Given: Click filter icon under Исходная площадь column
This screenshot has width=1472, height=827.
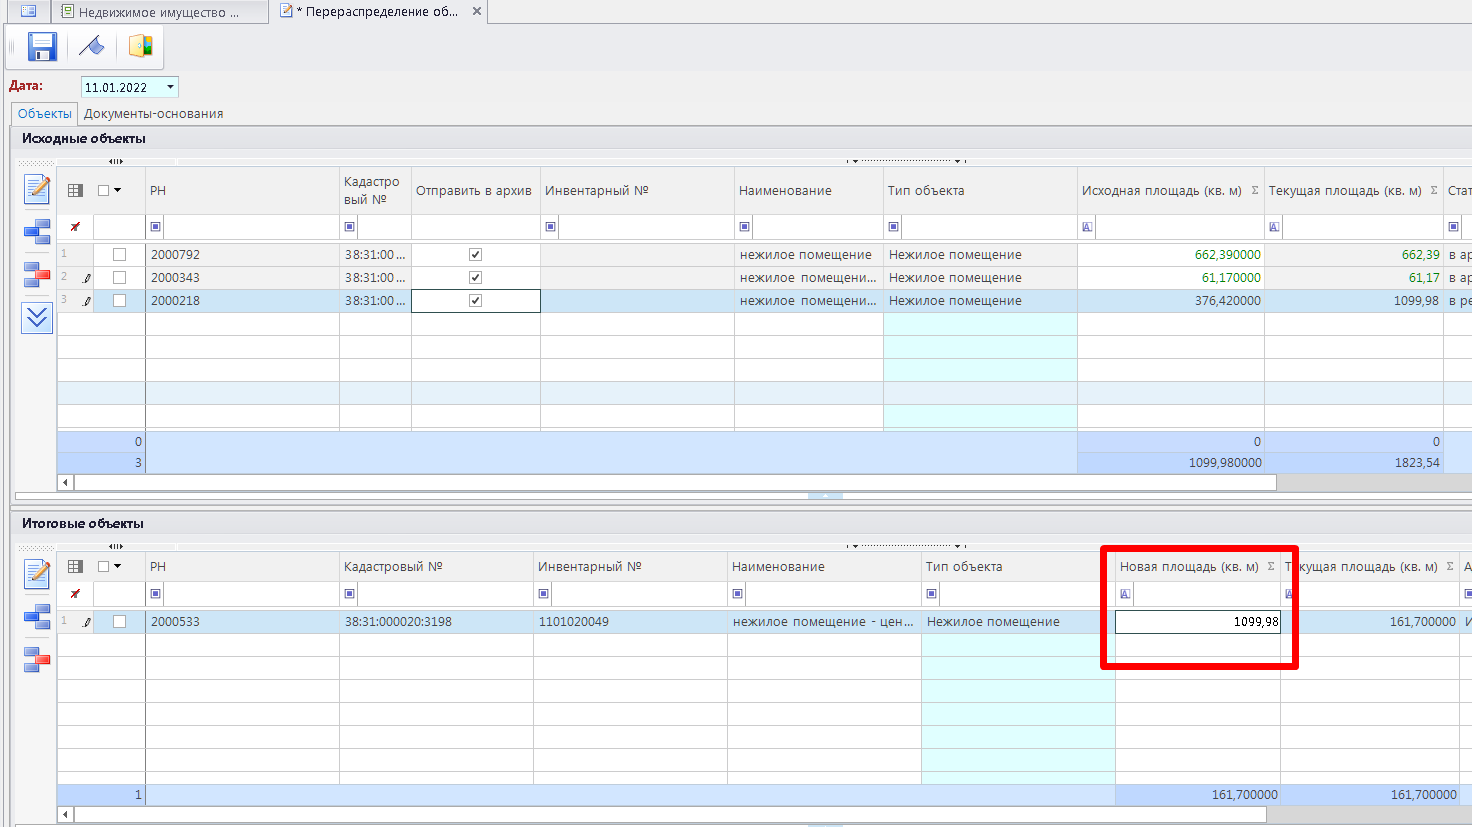Looking at the screenshot, I should click(1087, 227).
